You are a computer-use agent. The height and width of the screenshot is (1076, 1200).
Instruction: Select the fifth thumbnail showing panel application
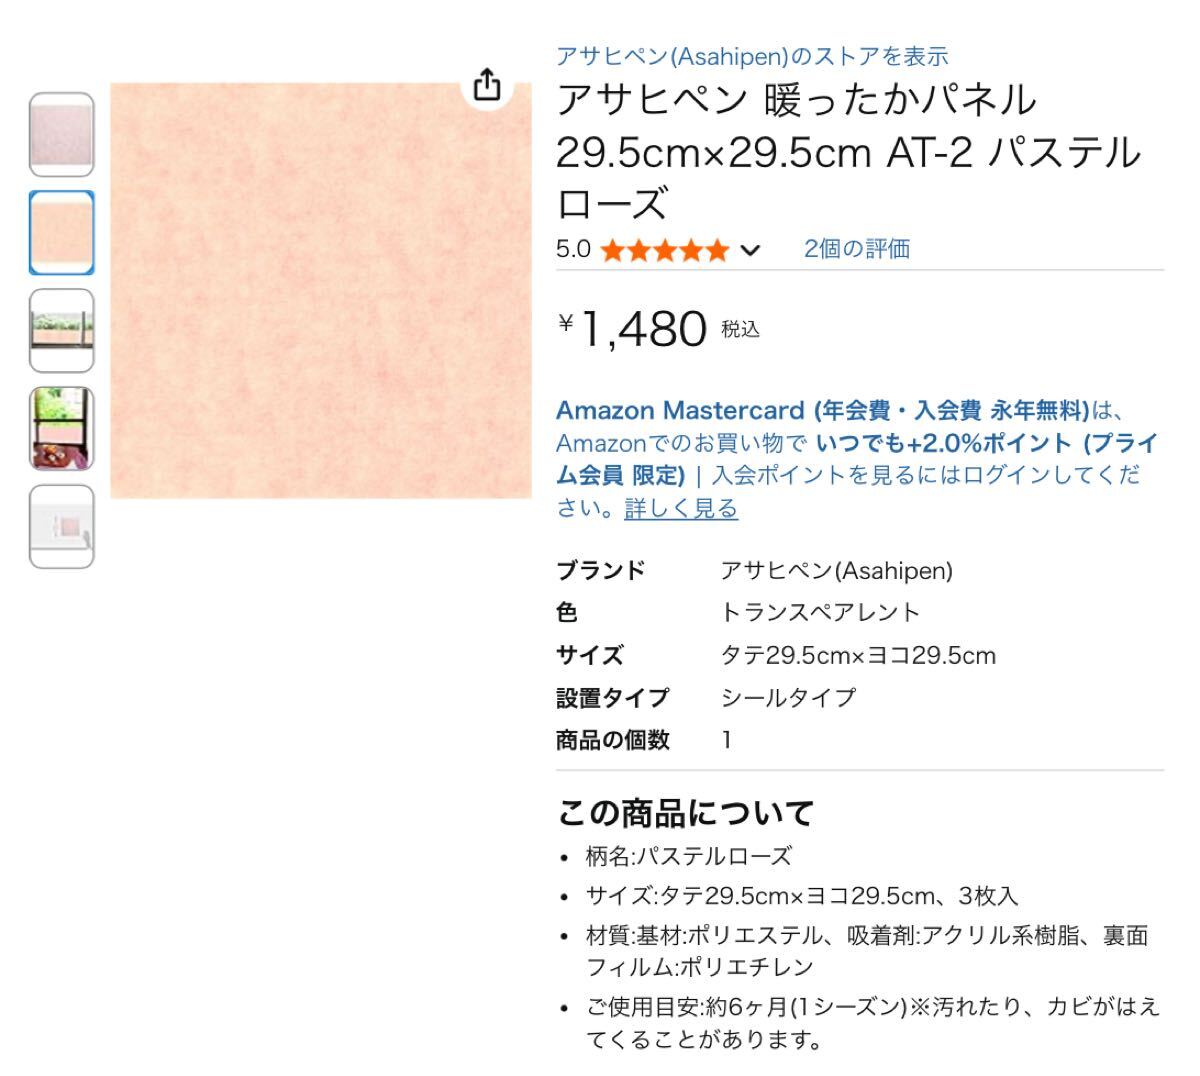click(62, 527)
